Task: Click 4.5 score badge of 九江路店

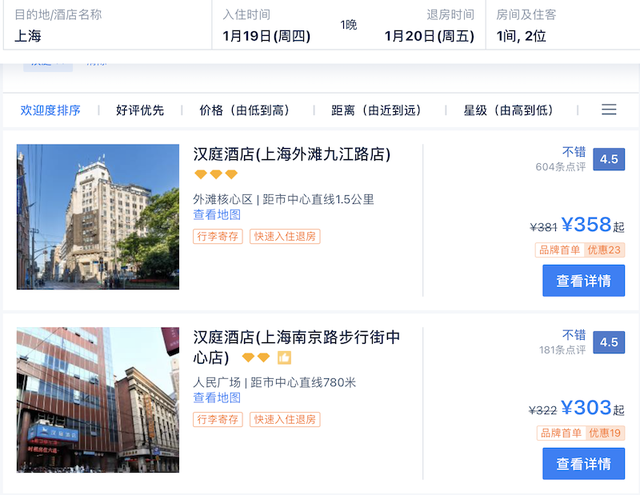Action: (609, 159)
